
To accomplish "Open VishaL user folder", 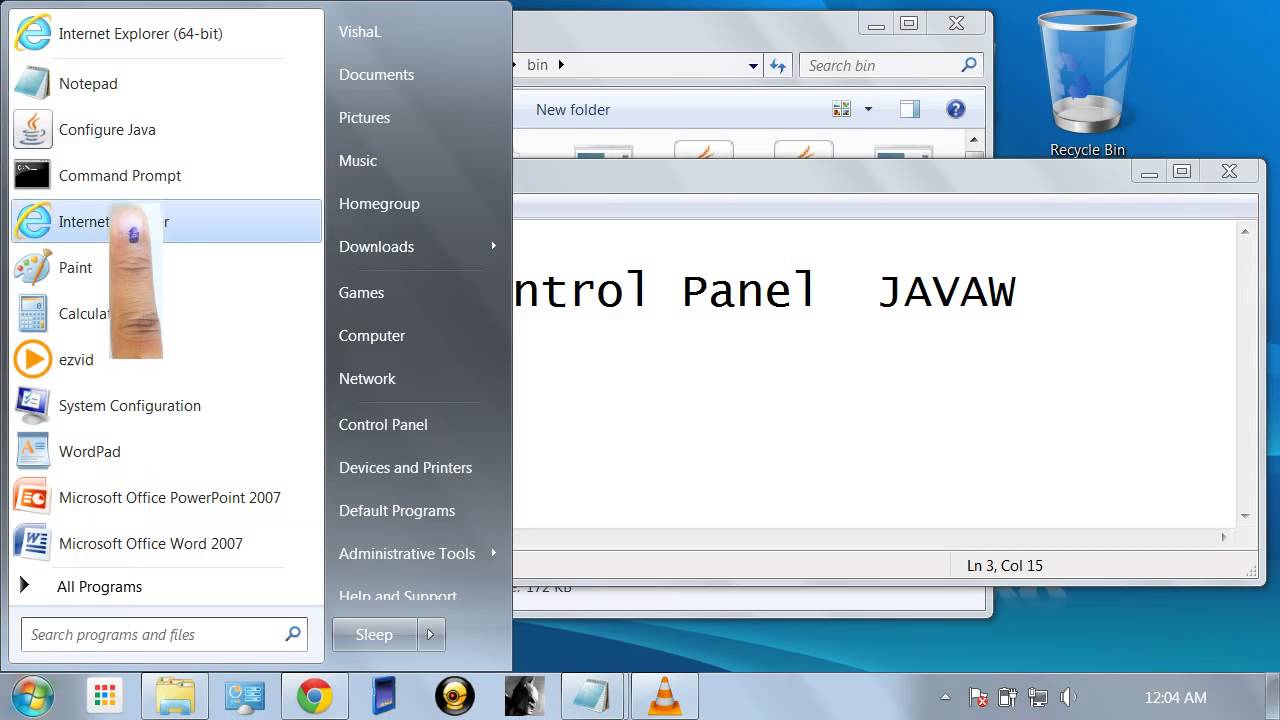I will [x=360, y=32].
